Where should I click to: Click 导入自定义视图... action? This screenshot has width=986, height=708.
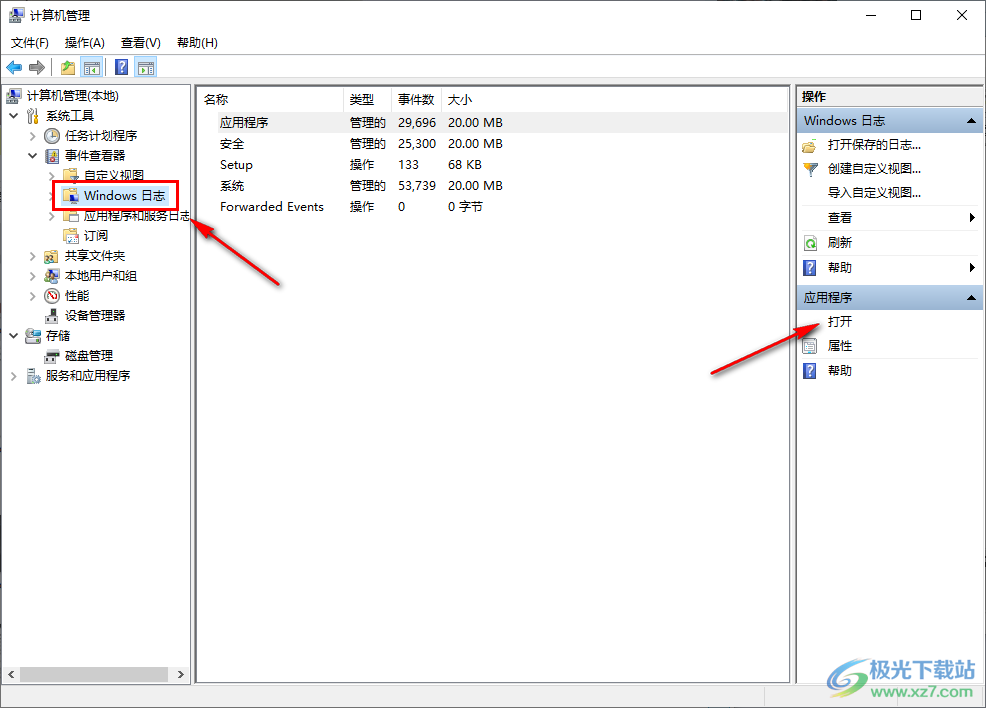pyautogui.click(x=874, y=193)
